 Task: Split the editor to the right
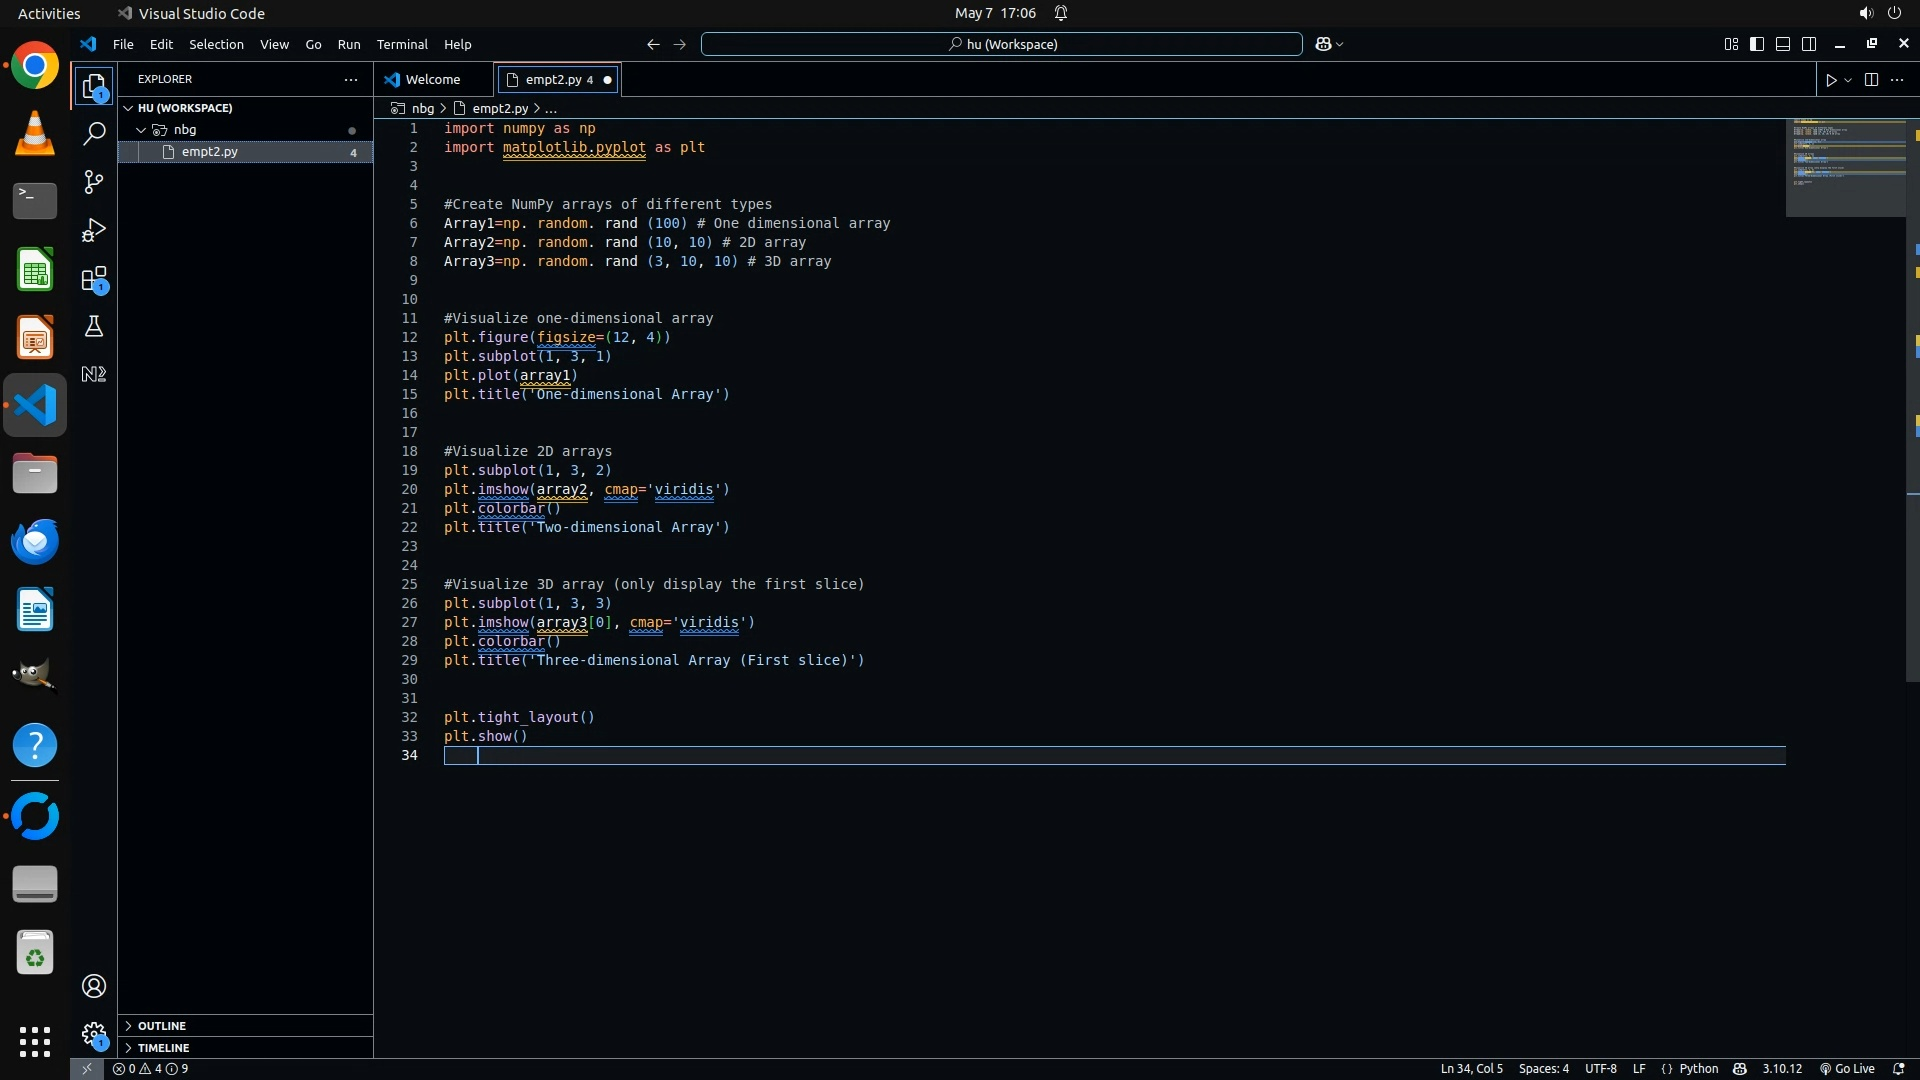tap(1871, 80)
